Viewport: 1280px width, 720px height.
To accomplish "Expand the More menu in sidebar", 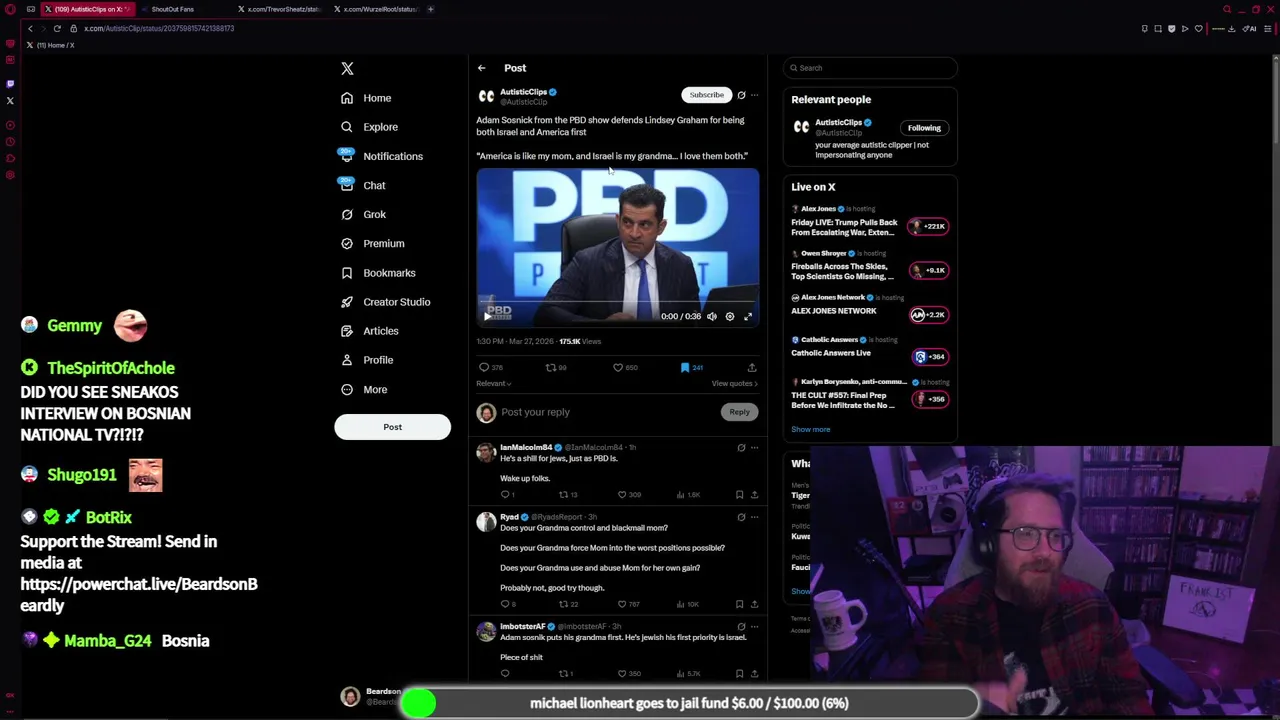I will point(364,389).
